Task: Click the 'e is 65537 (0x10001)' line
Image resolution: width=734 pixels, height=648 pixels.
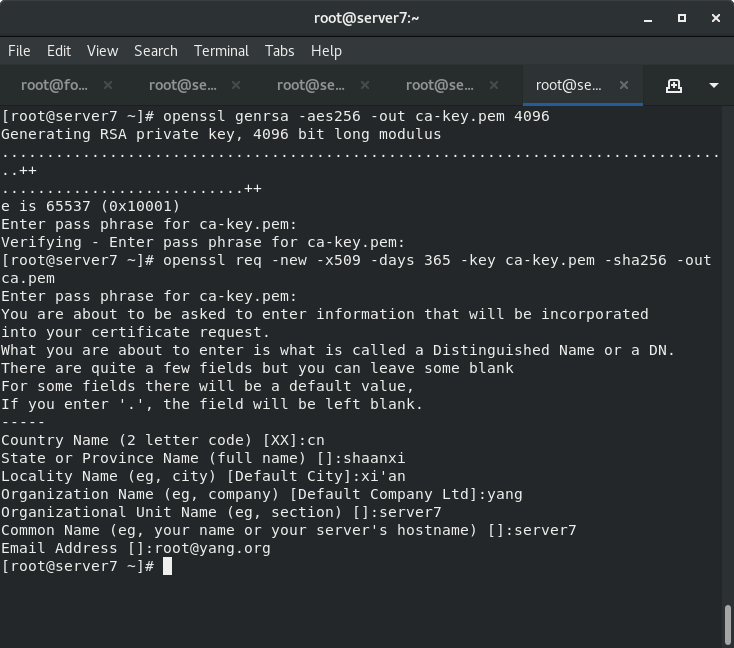Action: click(90, 206)
